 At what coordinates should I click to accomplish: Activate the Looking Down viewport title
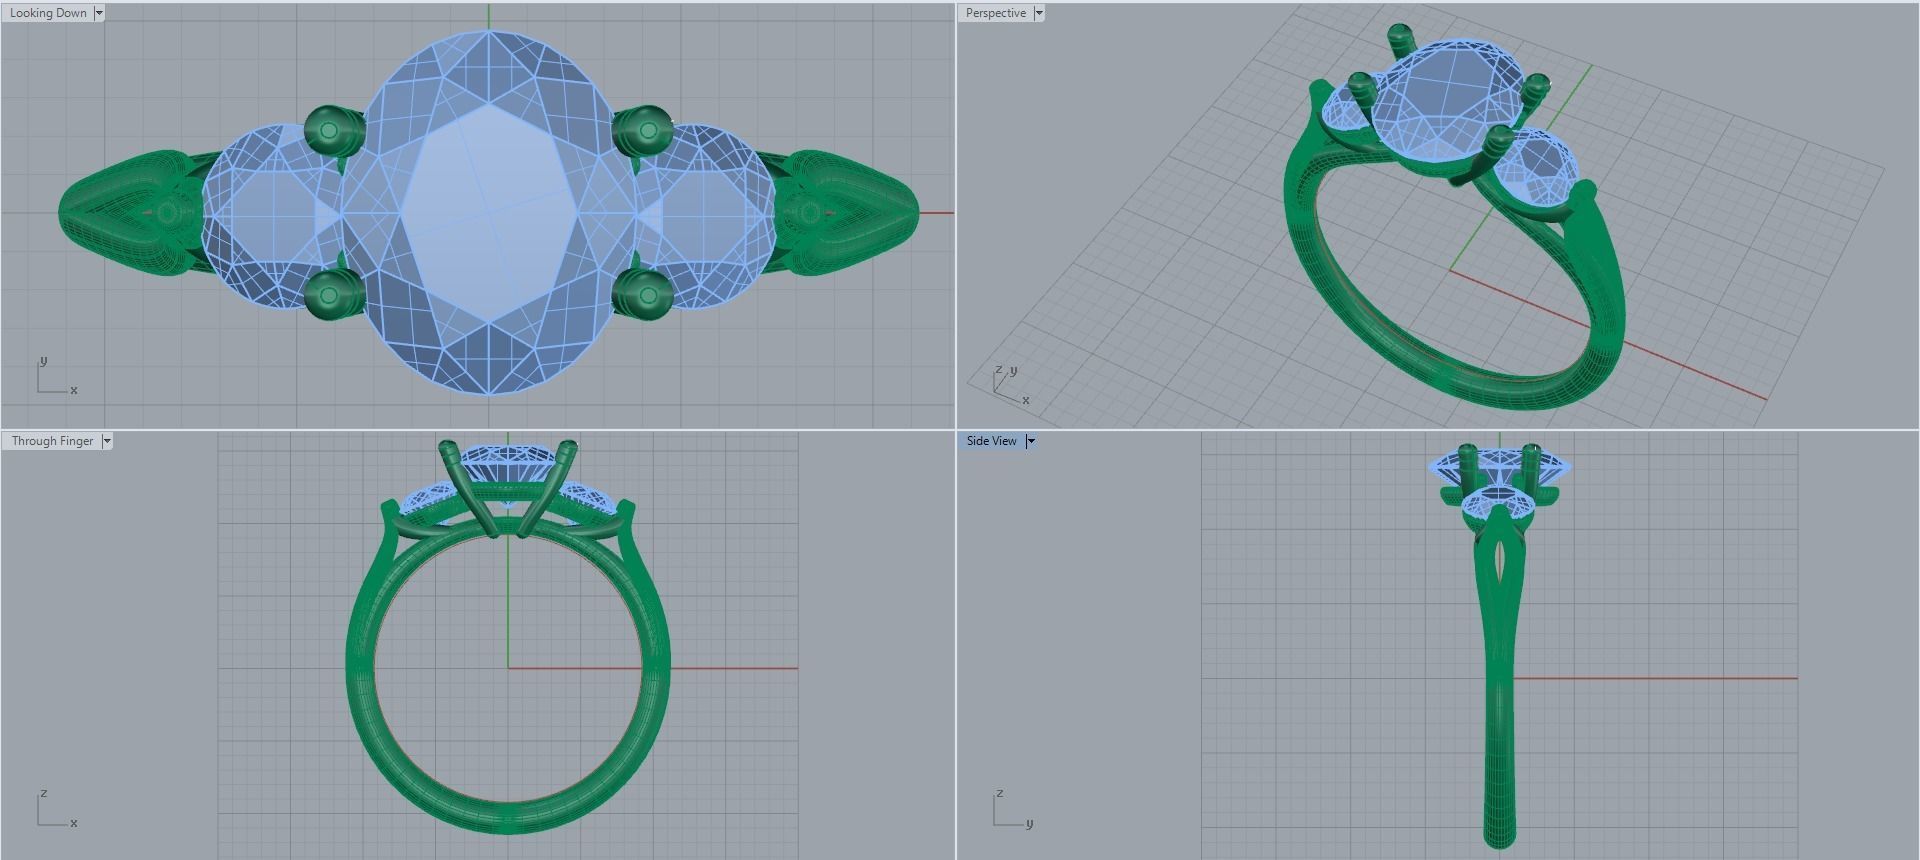coord(48,13)
